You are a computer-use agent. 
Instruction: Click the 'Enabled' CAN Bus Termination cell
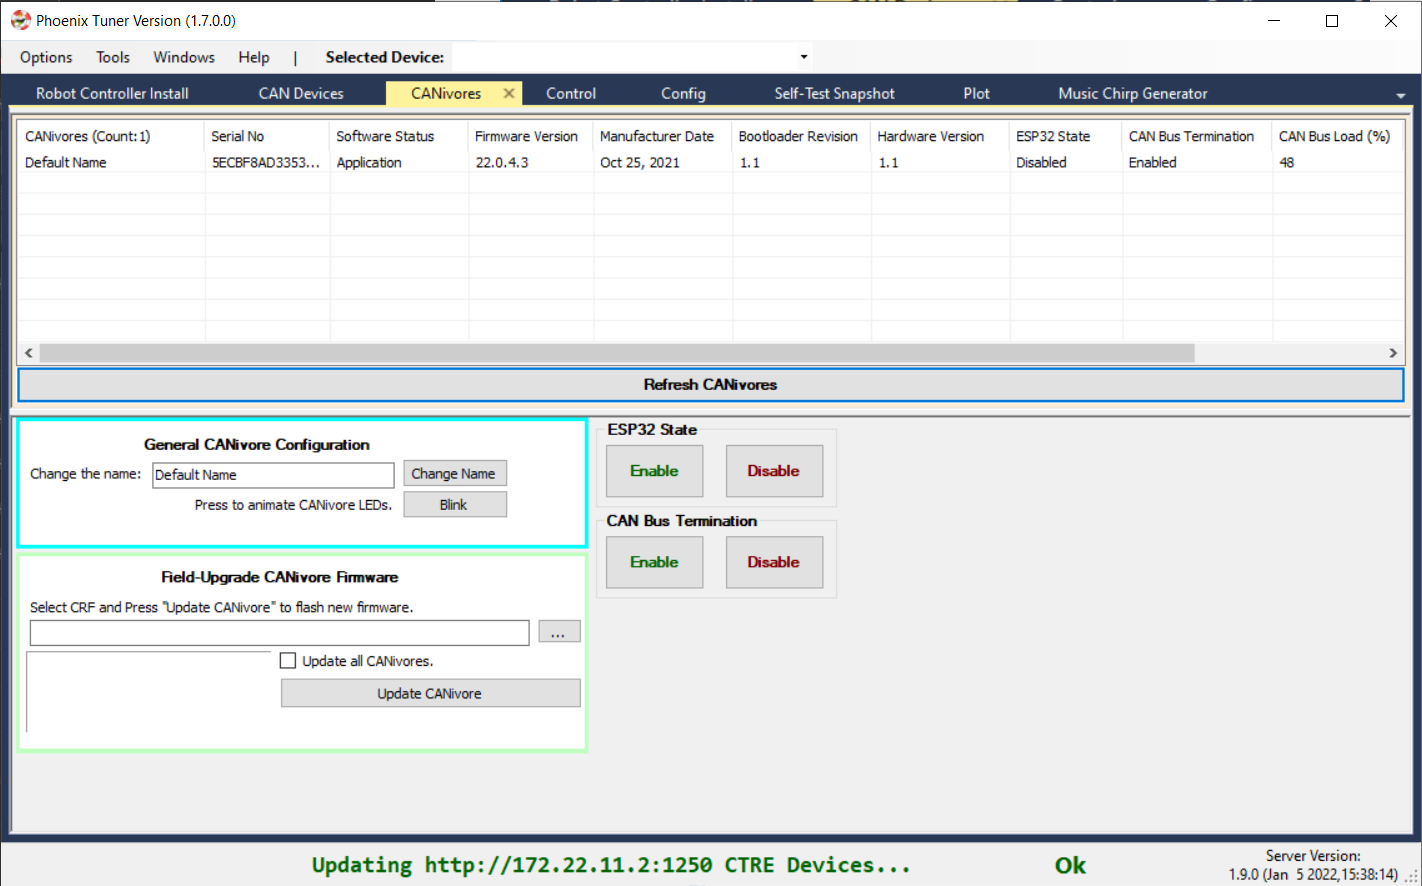click(x=1152, y=162)
